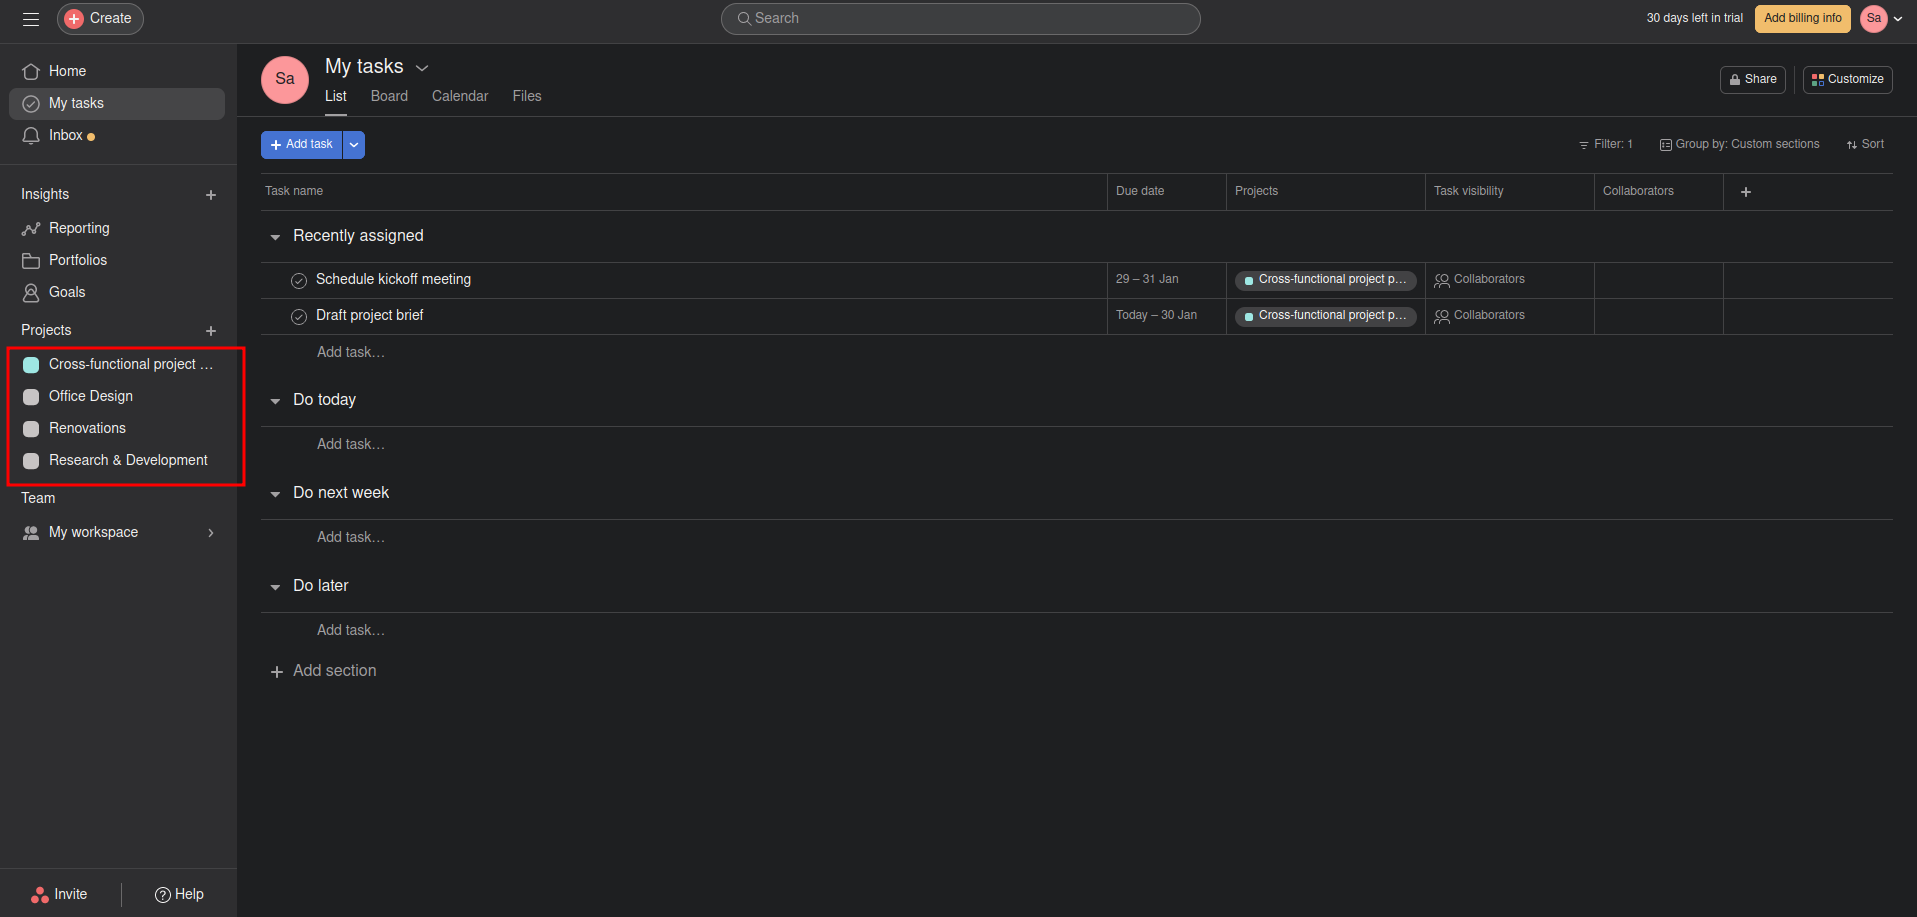Switch to the Board tab
Viewport: 1917px width, 917px height.
click(x=389, y=96)
